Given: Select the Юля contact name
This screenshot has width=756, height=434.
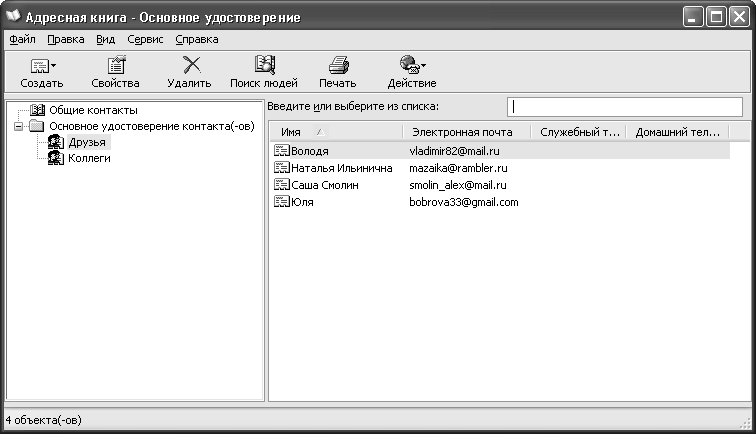Looking at the screenshot, I should click(x=302, y=202).
